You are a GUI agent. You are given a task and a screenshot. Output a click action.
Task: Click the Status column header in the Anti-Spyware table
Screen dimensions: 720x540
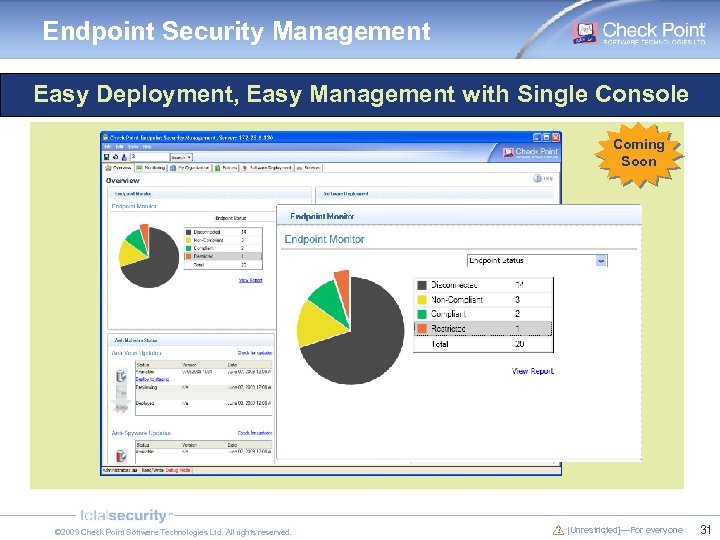pos(158,445)
